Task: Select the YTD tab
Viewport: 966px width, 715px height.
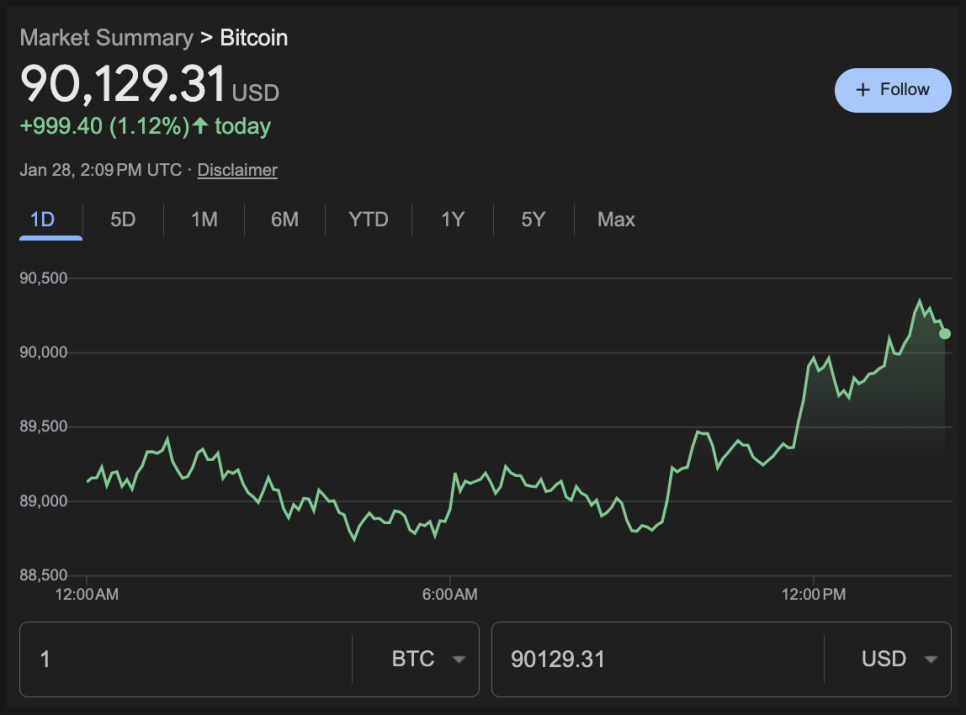Action: 368,219
